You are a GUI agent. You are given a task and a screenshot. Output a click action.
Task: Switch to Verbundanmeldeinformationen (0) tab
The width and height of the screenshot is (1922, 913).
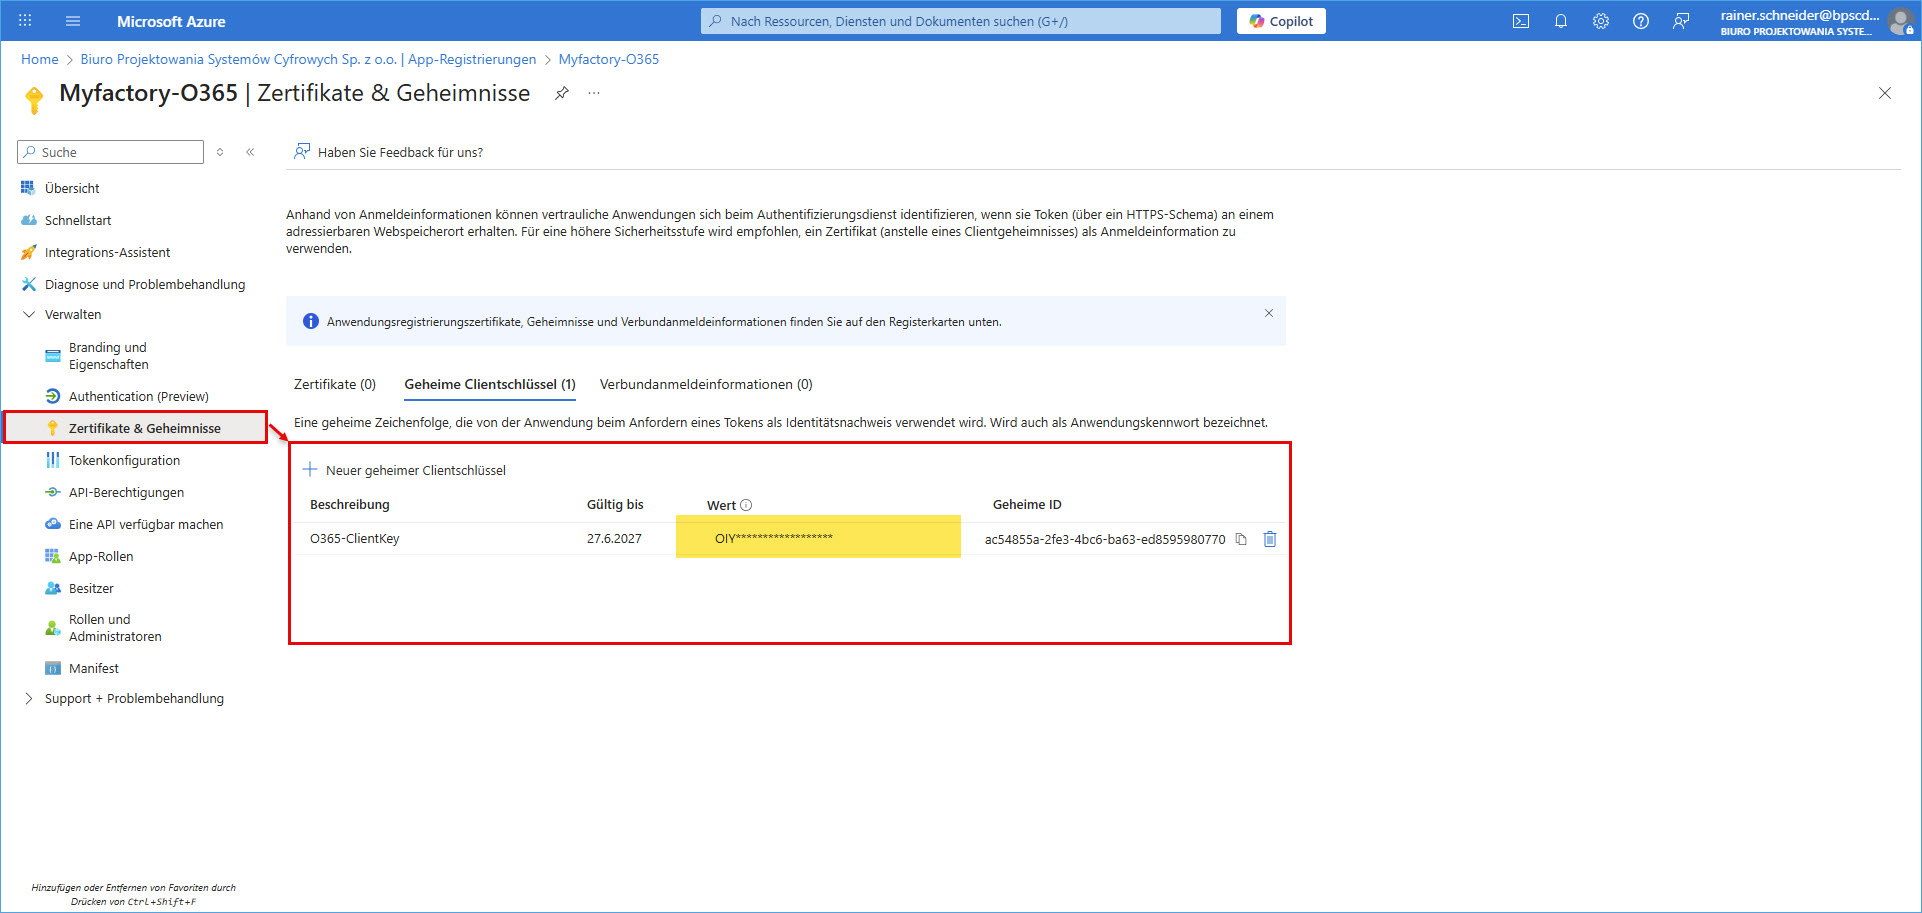(706, 384)
